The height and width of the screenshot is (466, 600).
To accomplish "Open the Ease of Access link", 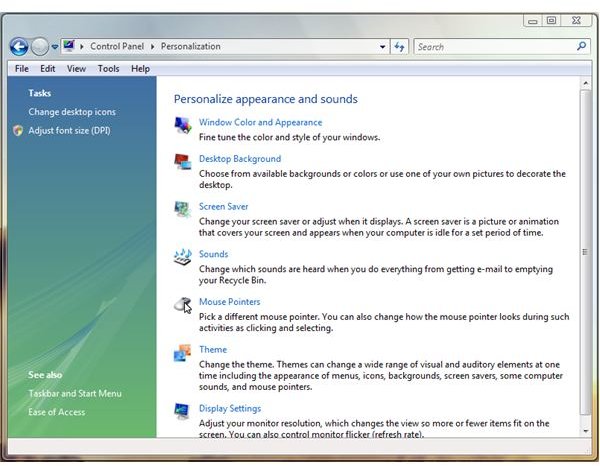I will tap(57, 411).
